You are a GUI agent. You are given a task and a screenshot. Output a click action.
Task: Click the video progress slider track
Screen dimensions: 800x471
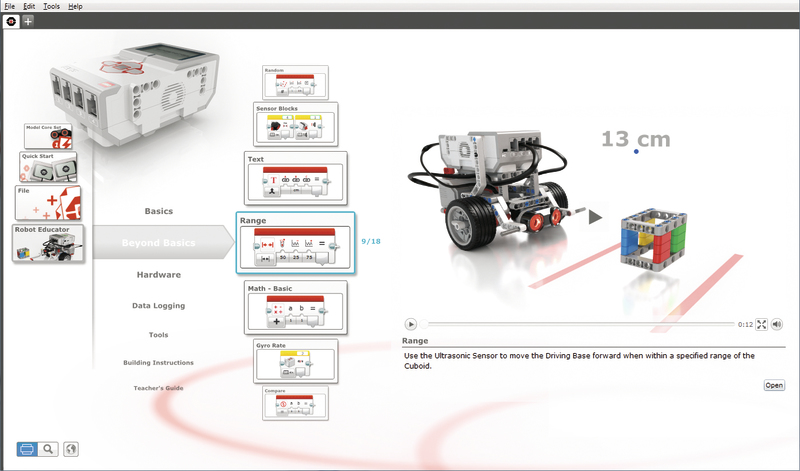click(x=579, y=324)
